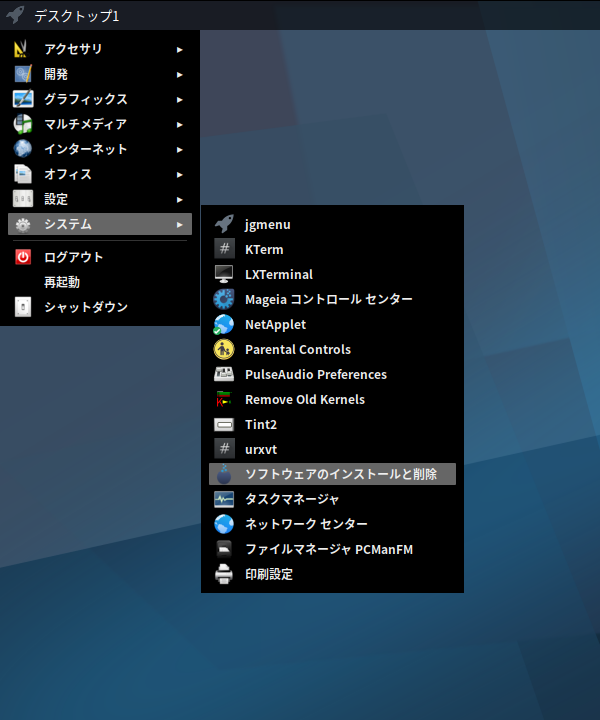This screenshot has height=720, width=600.
Task: Open the グラフィックス menu category
Action: pyautogui.click(x=100, y=99)
